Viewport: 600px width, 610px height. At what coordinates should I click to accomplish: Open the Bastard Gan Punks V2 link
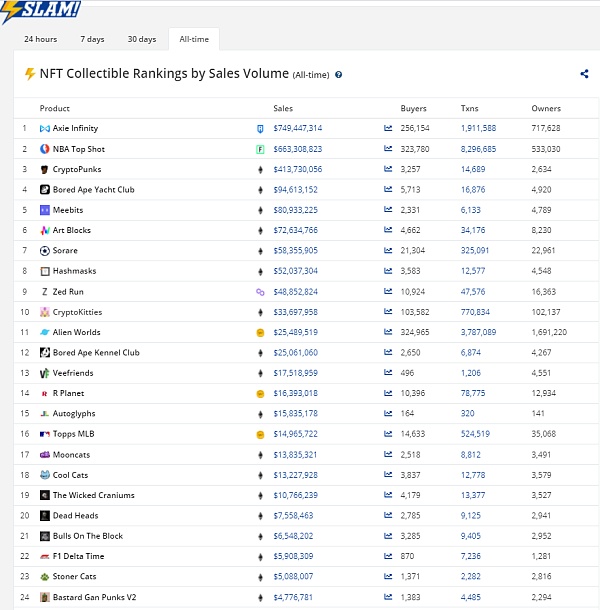[95, 597]
